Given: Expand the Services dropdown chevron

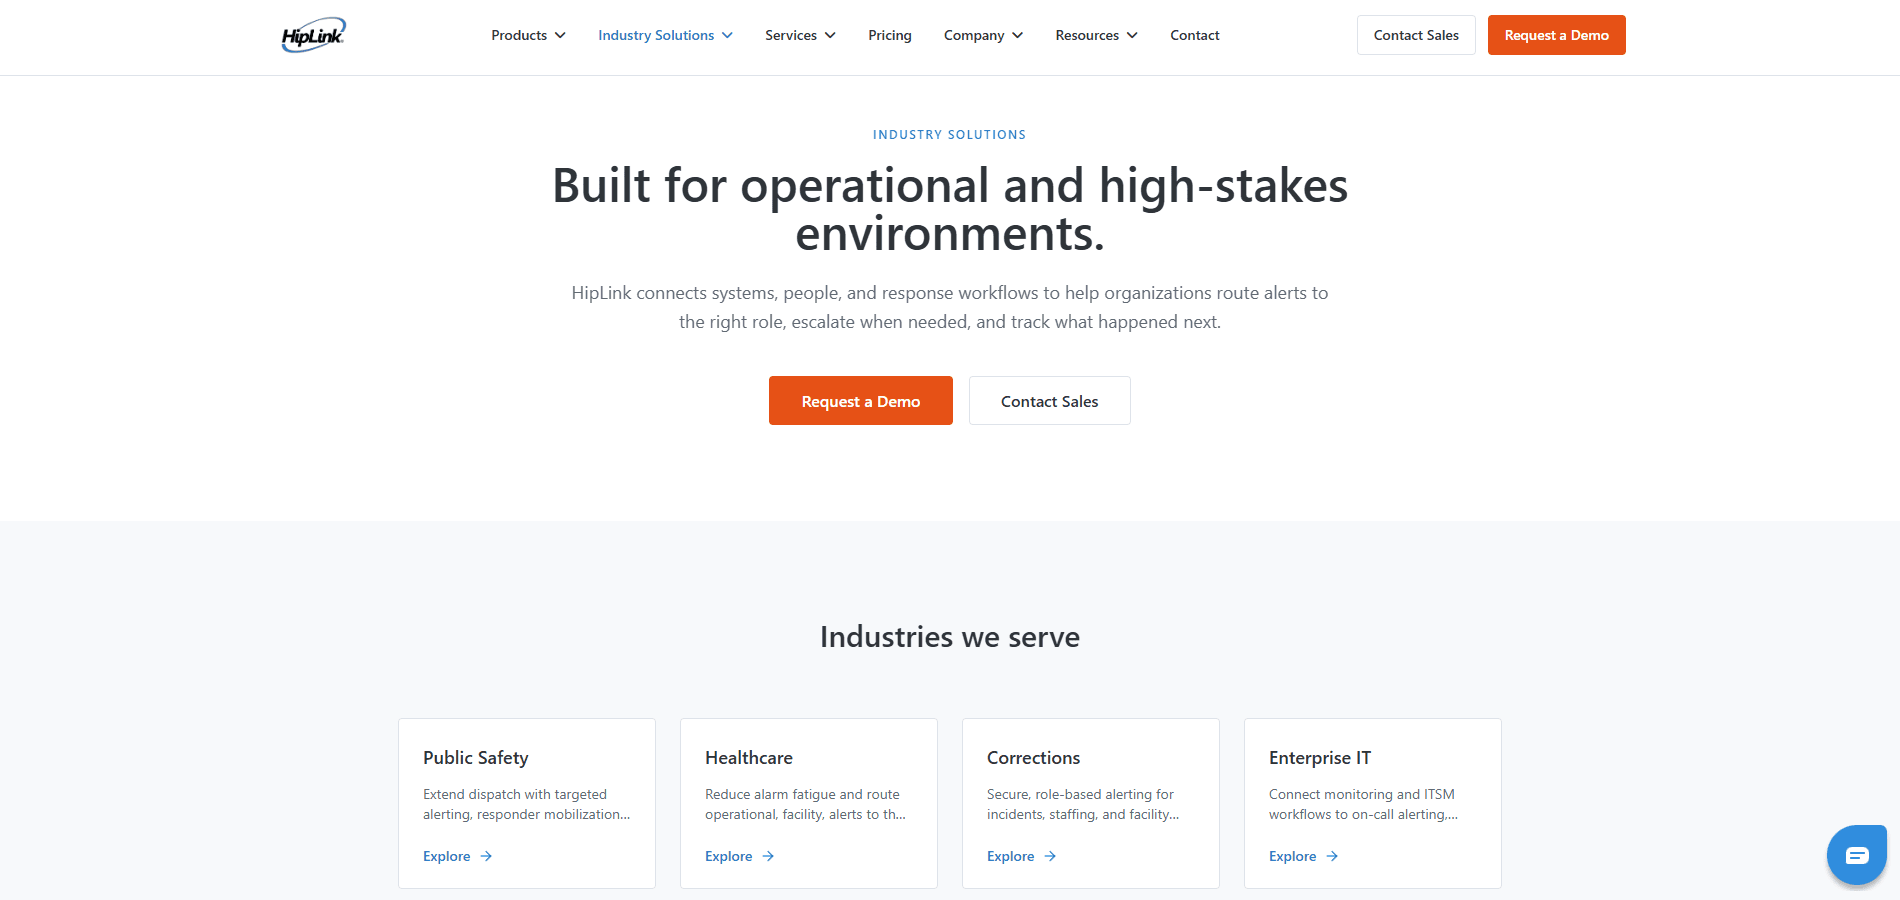Looking at the screenshot, I should point(830,36).
